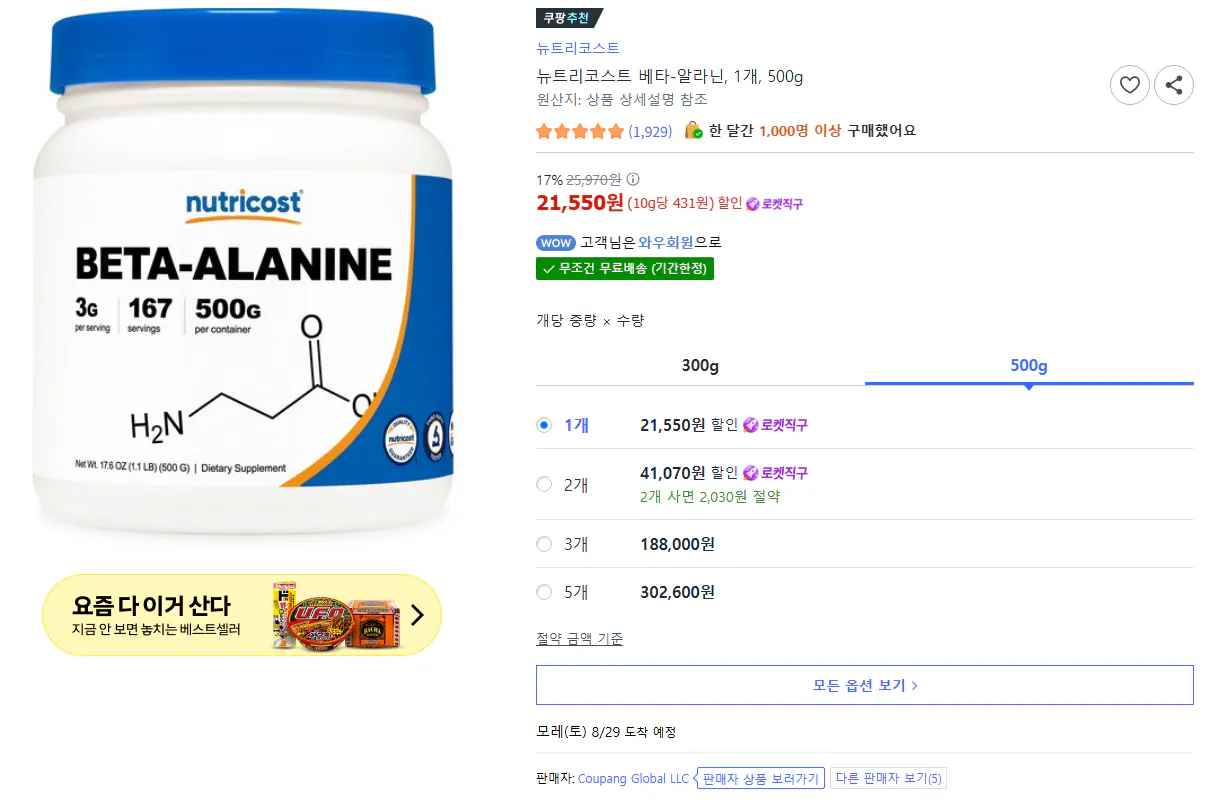This screenshot has width=1212, height=802.
Task: Open the share icon button
Action: [x=1174, y=85]
